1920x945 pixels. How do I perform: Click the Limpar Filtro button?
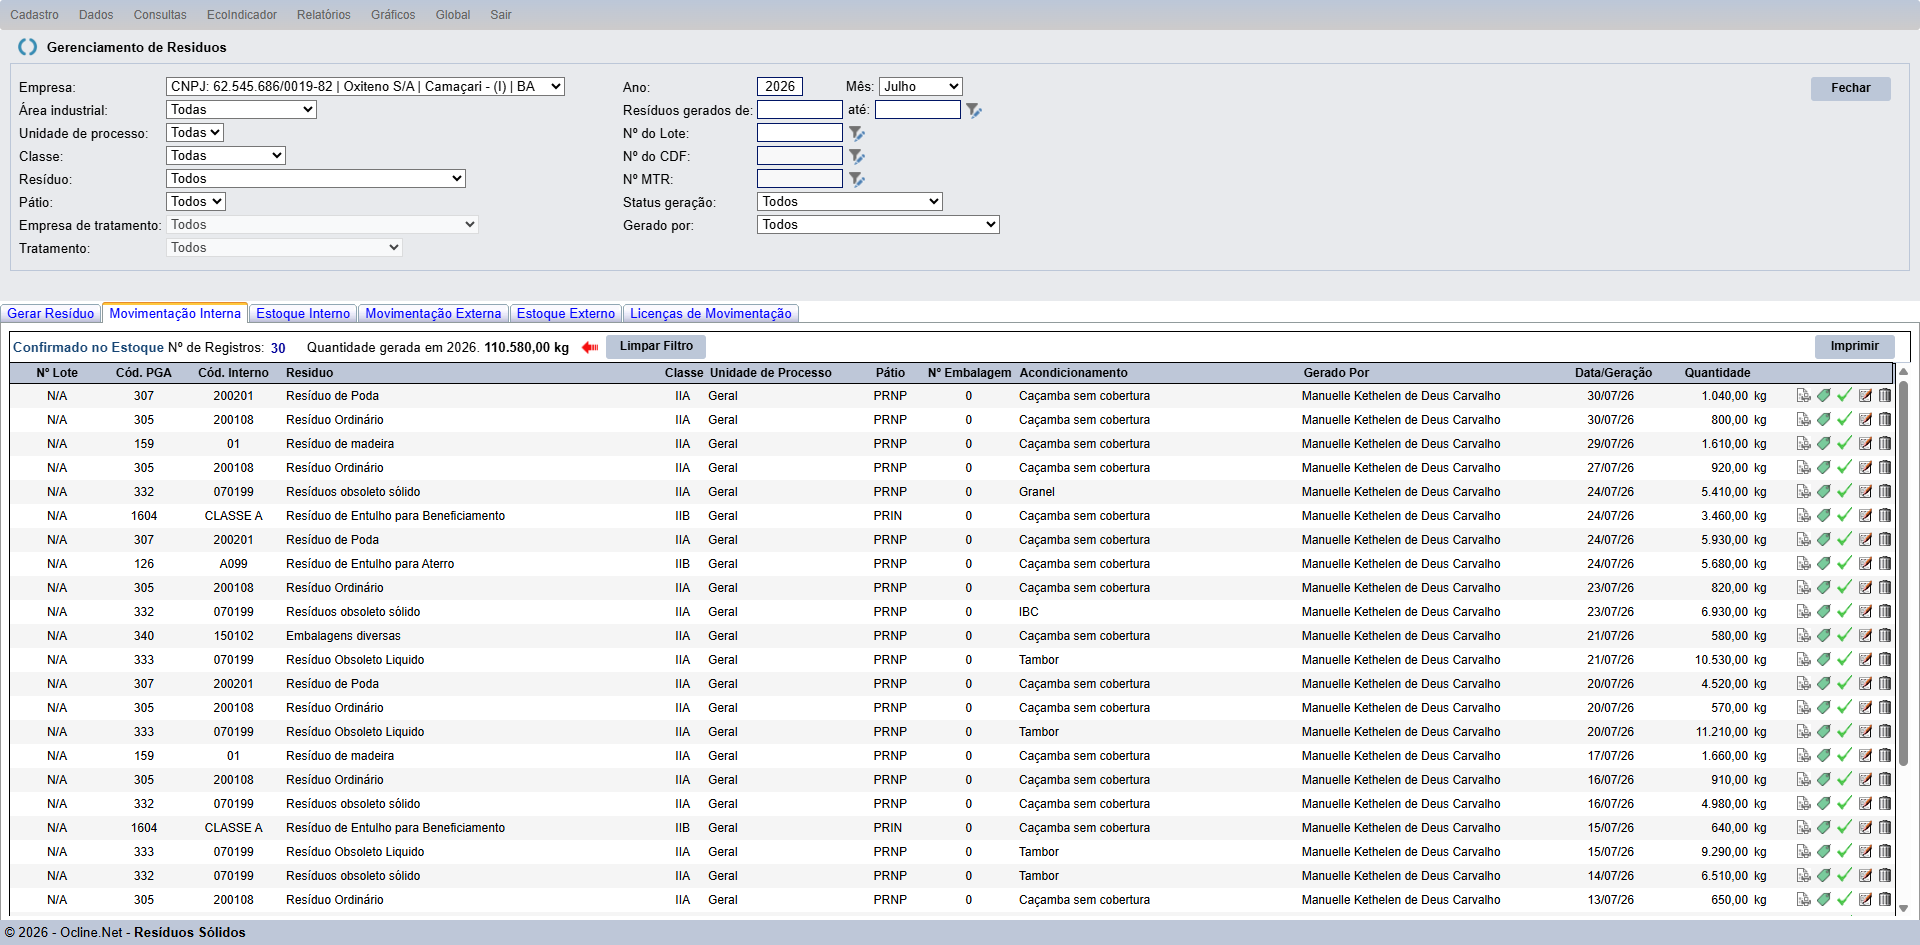coord(656,346)
